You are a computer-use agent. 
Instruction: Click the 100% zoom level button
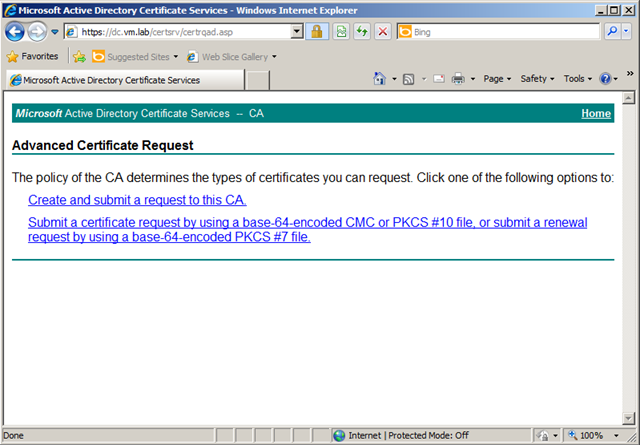586,436
